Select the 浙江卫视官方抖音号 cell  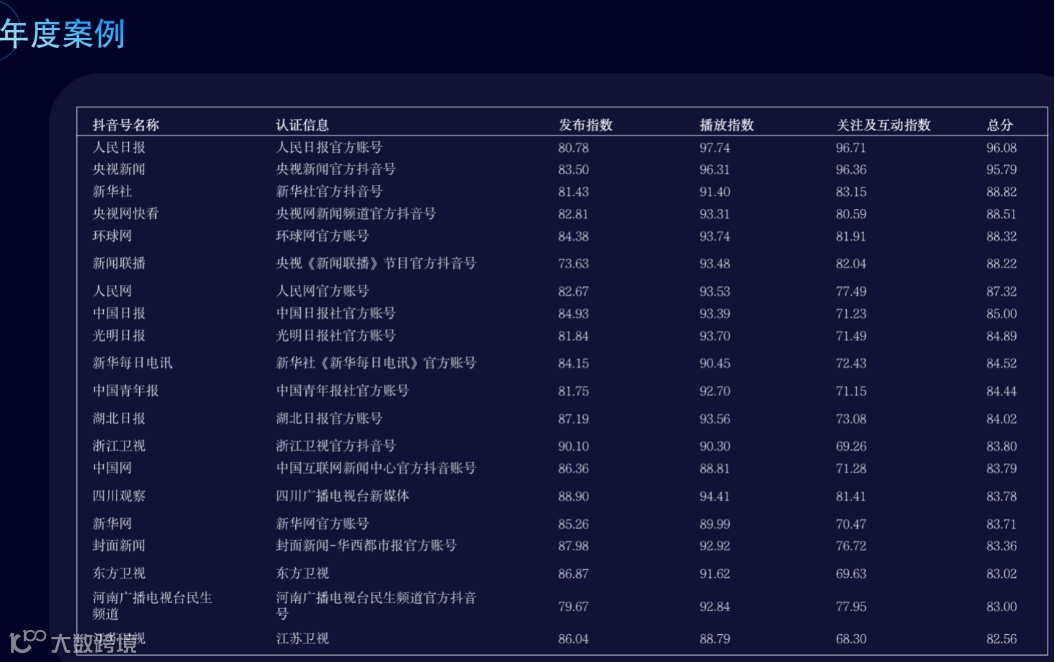tap(336, 446)
